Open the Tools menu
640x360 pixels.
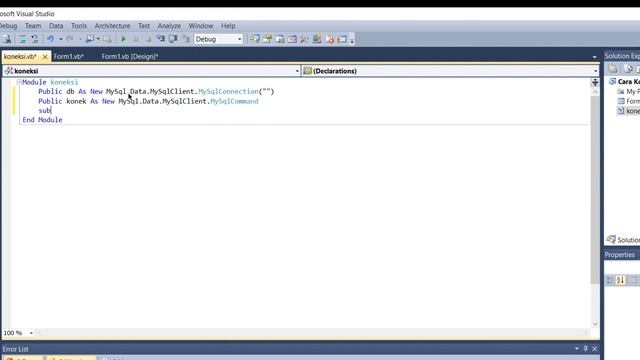coord(79,26)
